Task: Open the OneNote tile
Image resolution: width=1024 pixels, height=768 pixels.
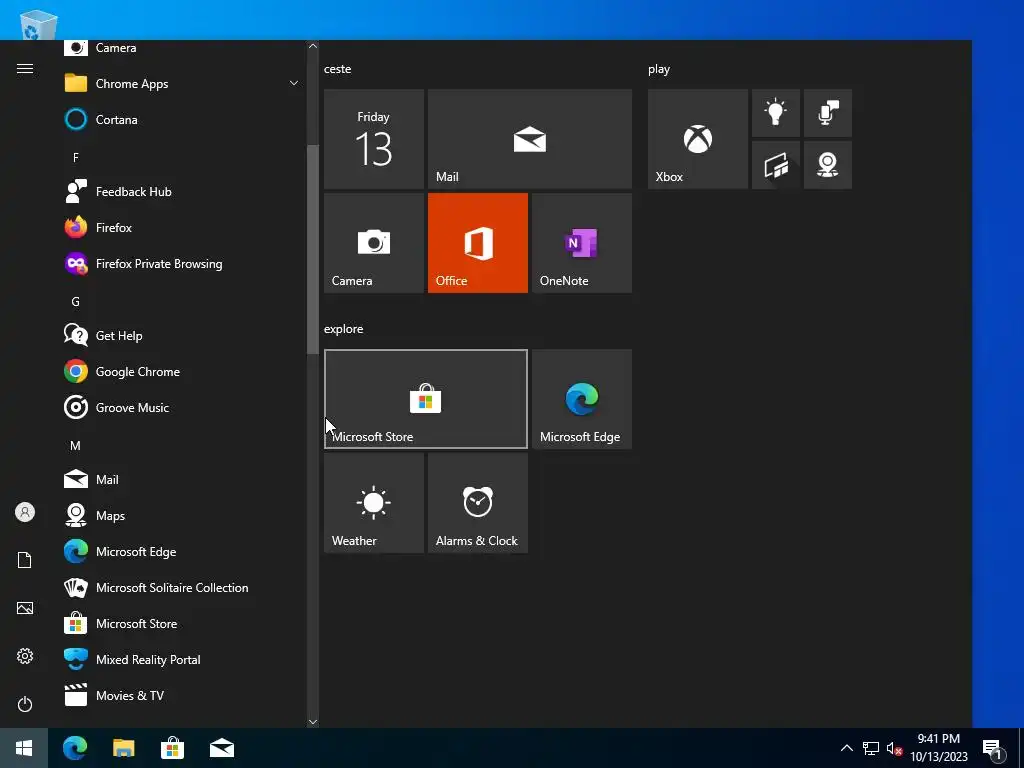Action: 582,243
